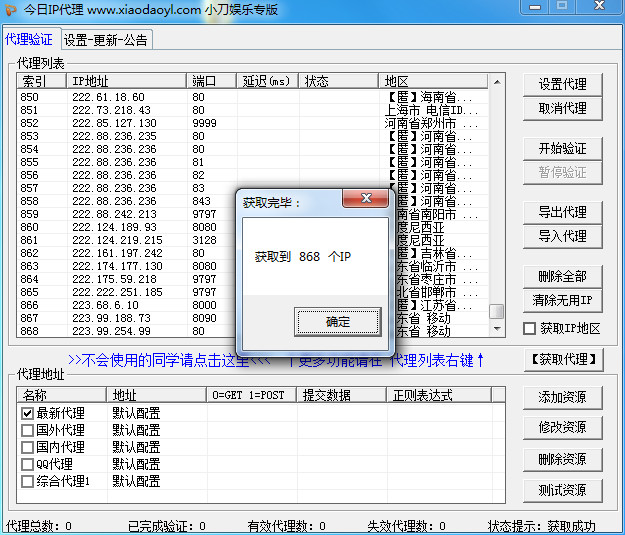The height and width of the screenshot is (535, 625).
Task: Select proxy row with IP 222.85.127.130
Action: pos(113,123)
